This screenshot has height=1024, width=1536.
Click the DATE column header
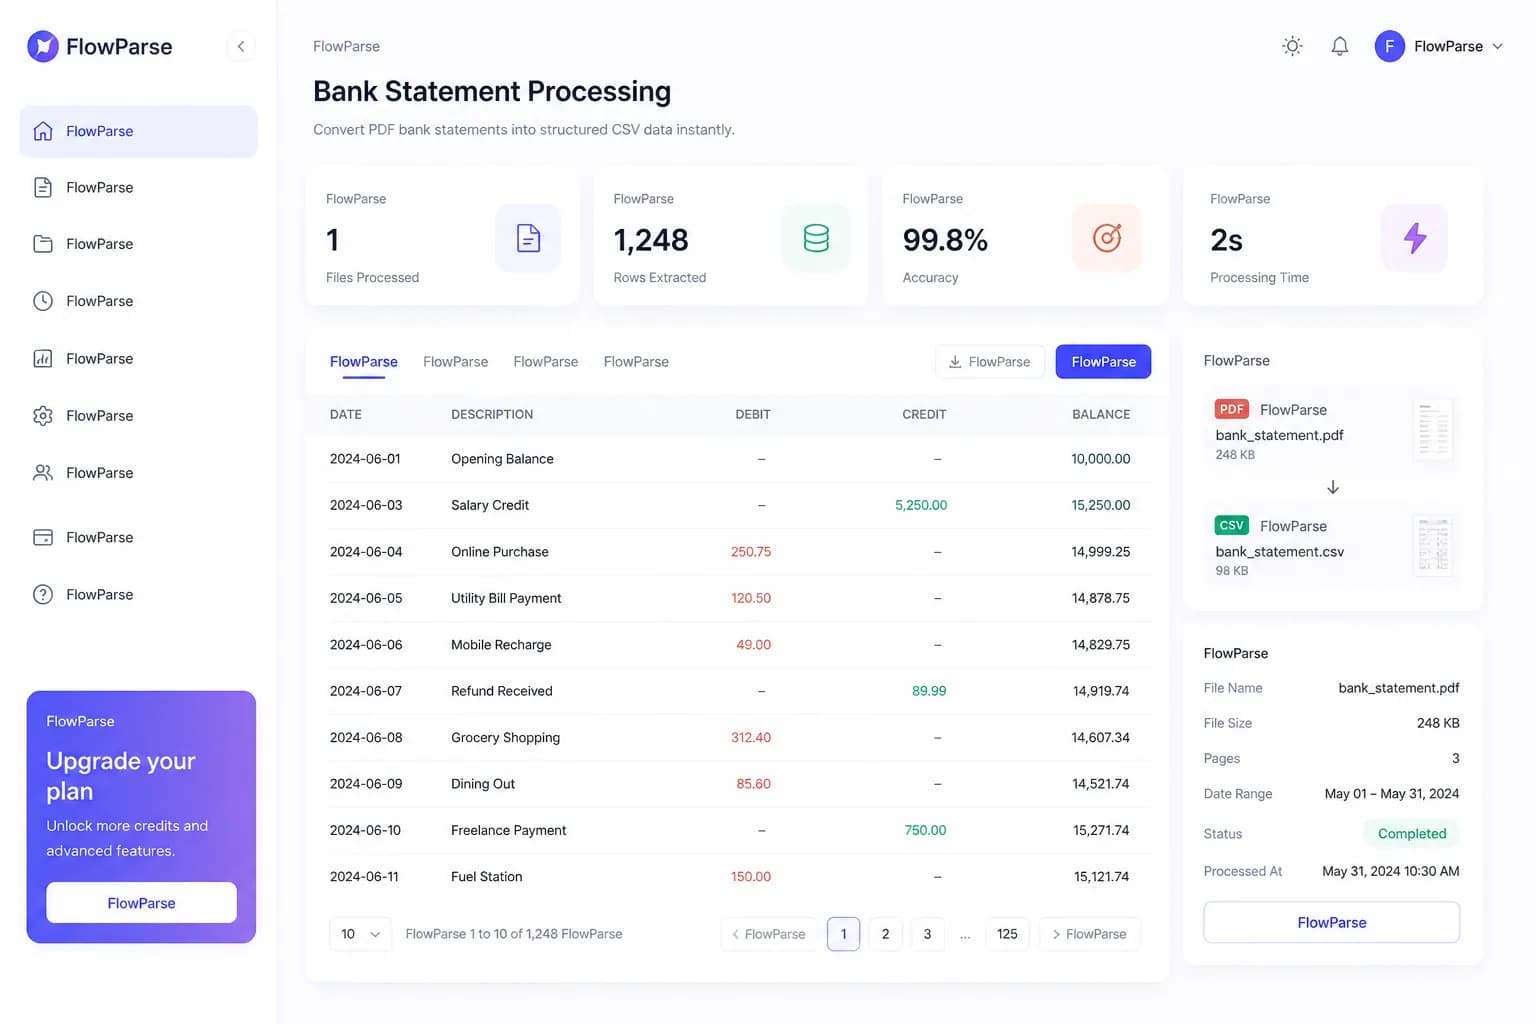click(346, 414)
